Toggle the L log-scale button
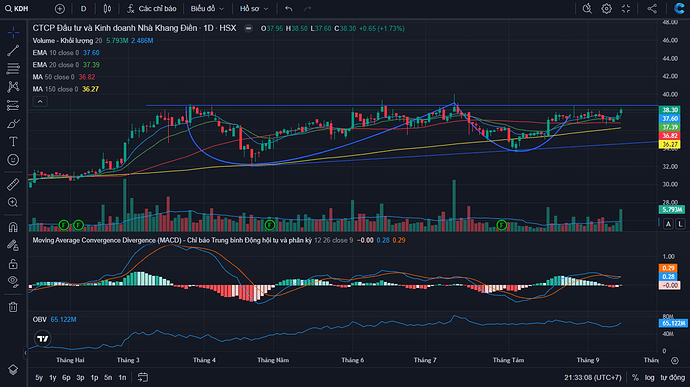 tap(680, 224)
